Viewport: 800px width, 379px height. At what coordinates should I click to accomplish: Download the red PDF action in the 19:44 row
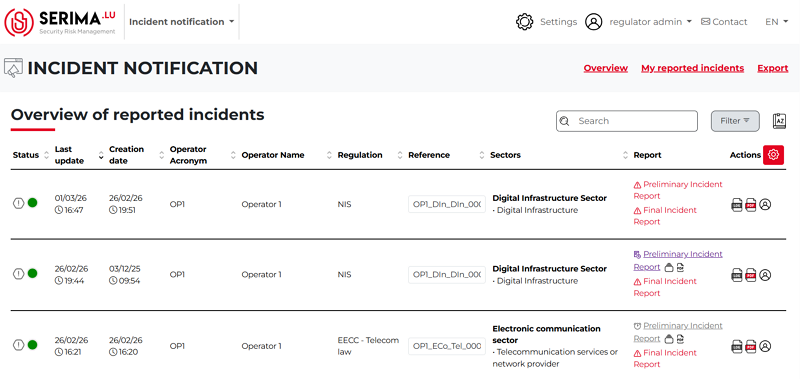(x=751, y=275)
